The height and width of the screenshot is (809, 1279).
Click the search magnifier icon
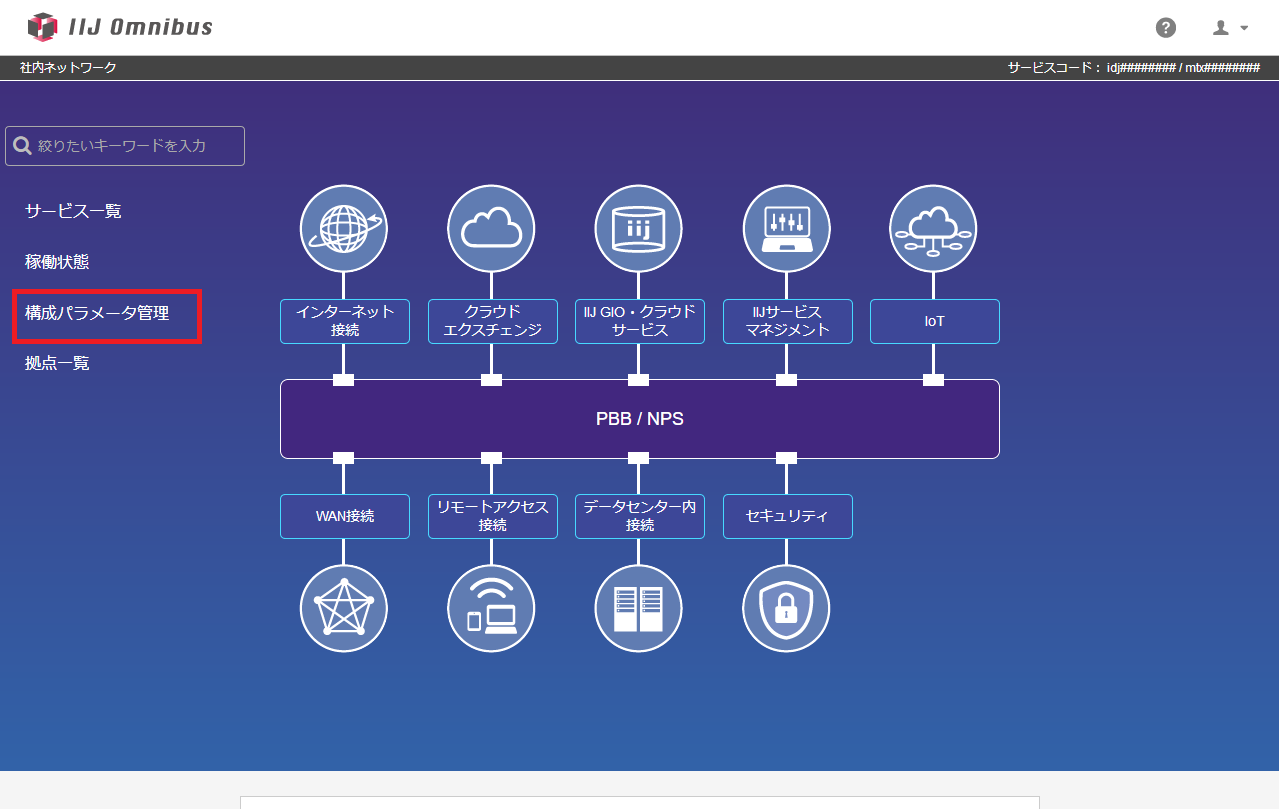pos(22,146)
